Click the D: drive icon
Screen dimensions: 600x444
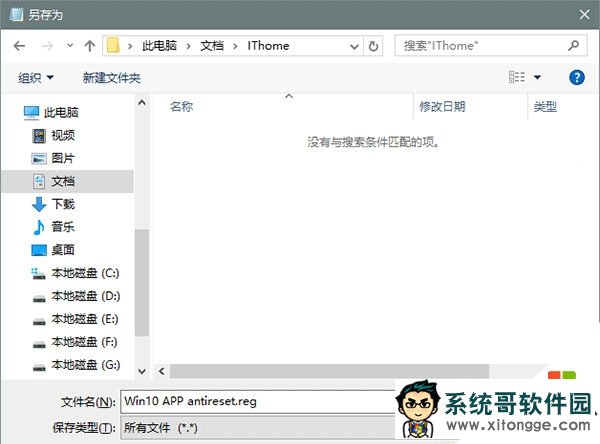[39, 299]
